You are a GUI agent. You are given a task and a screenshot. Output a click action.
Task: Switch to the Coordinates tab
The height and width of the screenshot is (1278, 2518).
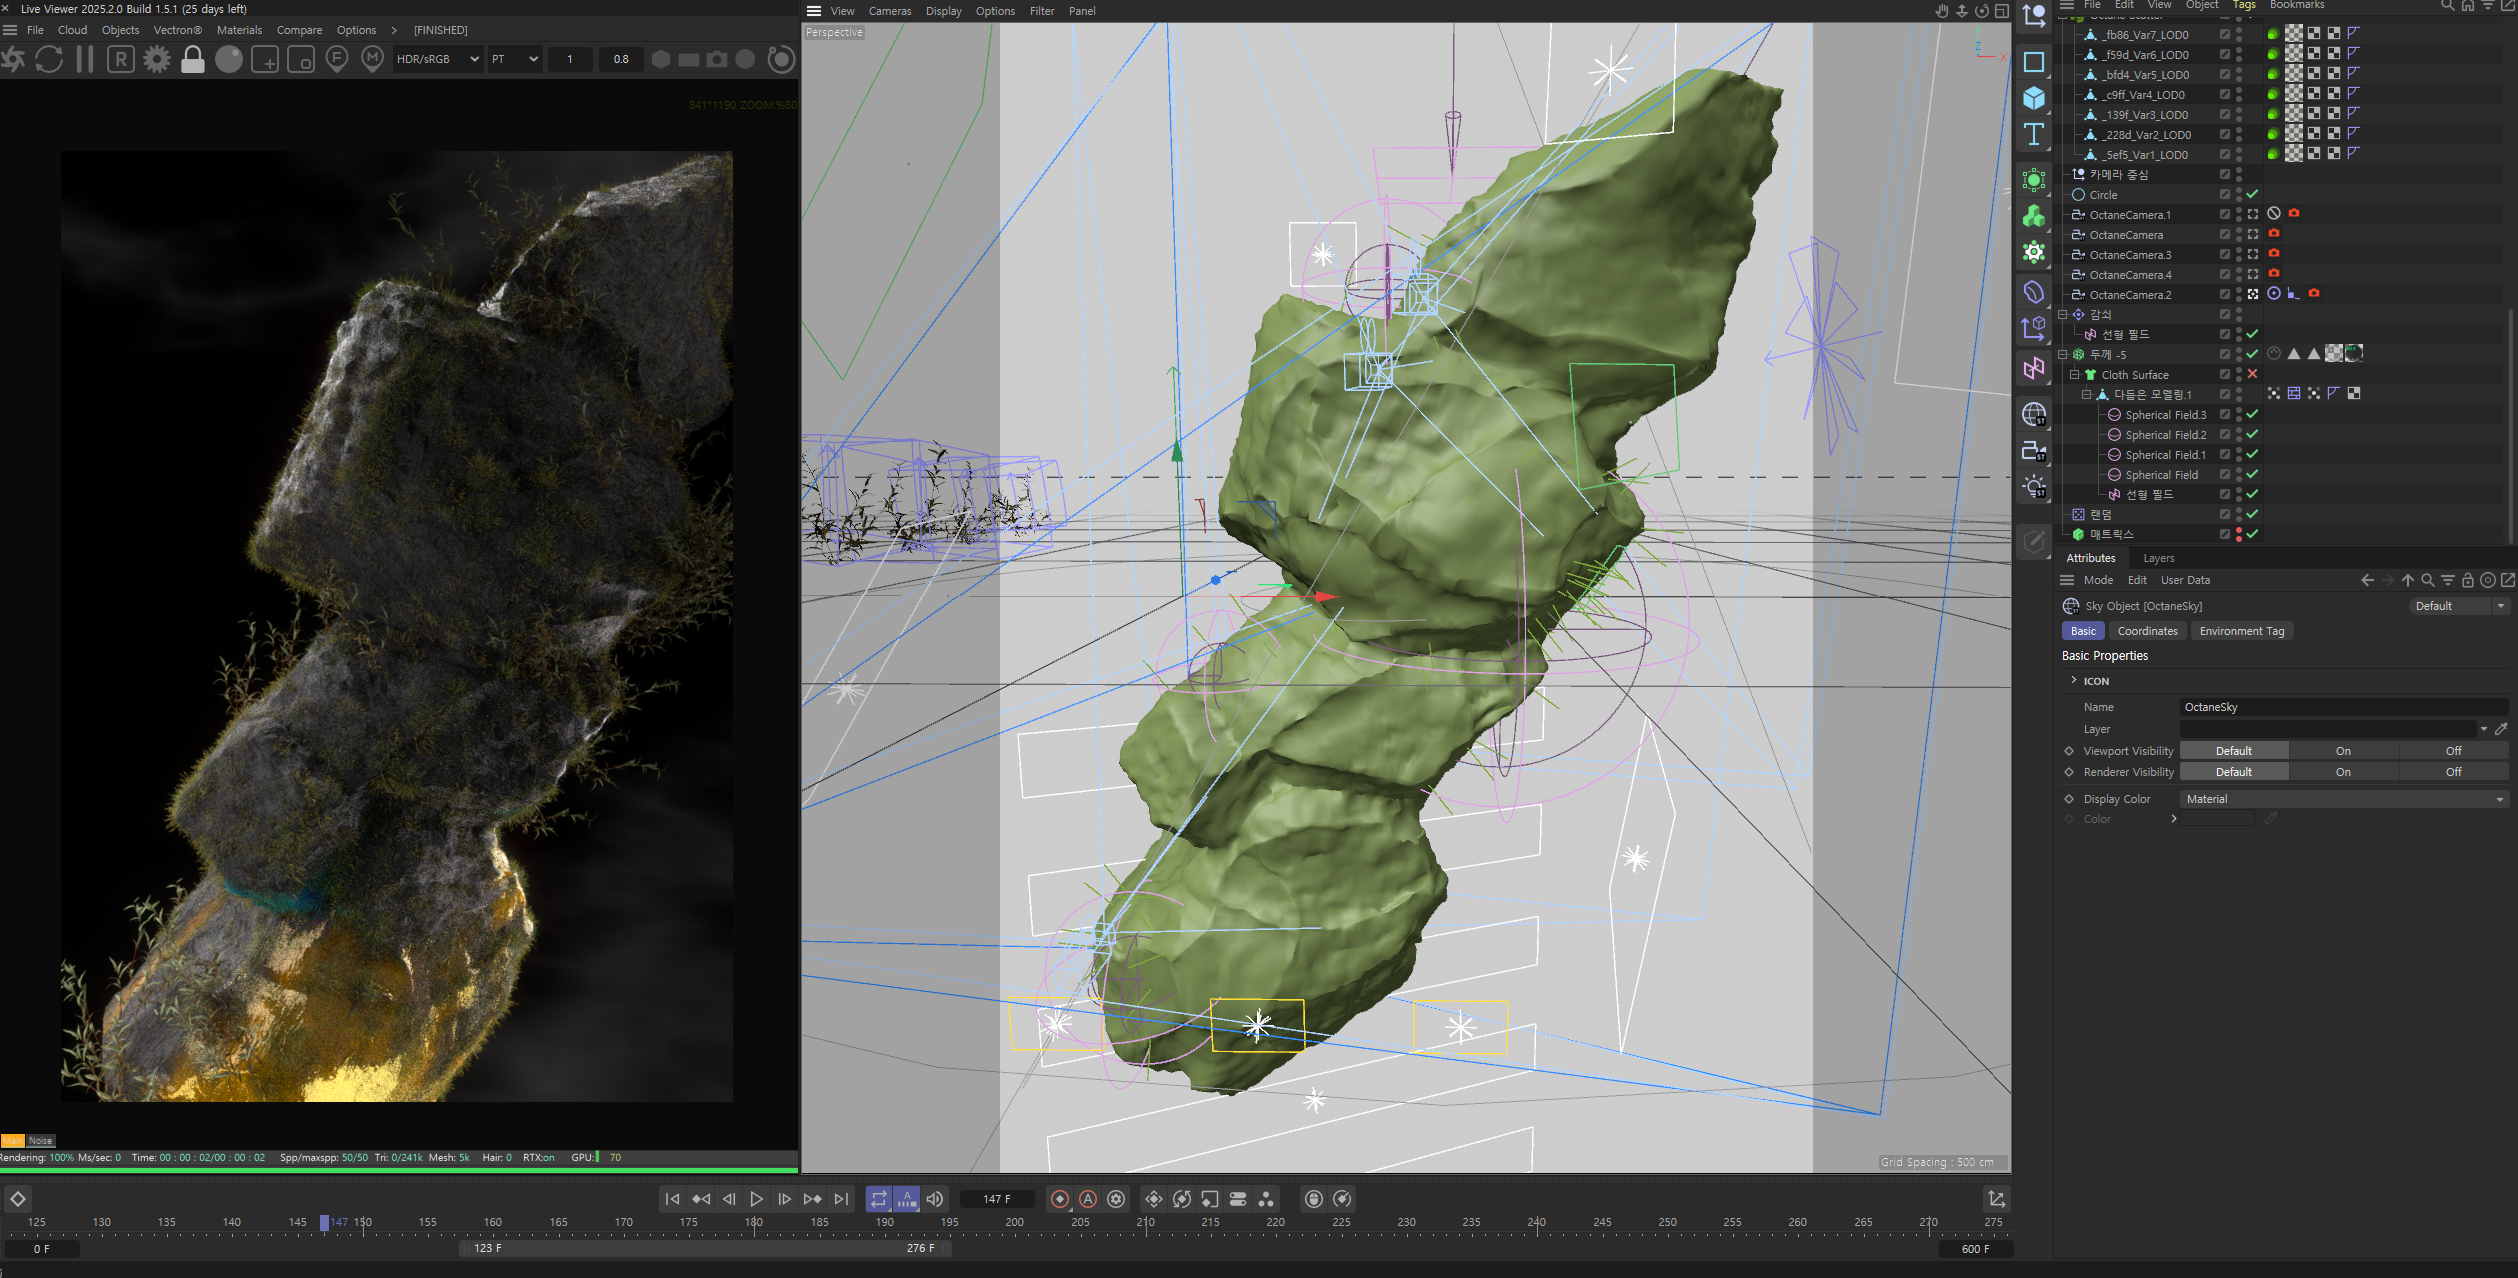[x=2147, y=631]
